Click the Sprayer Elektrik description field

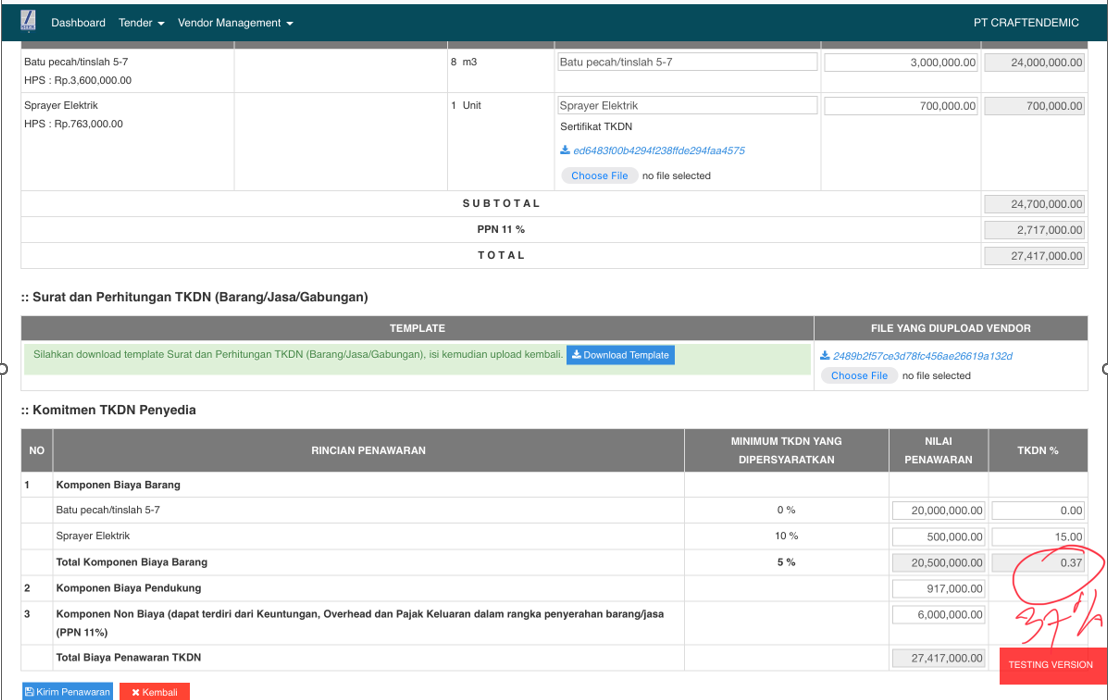(687, 106)
